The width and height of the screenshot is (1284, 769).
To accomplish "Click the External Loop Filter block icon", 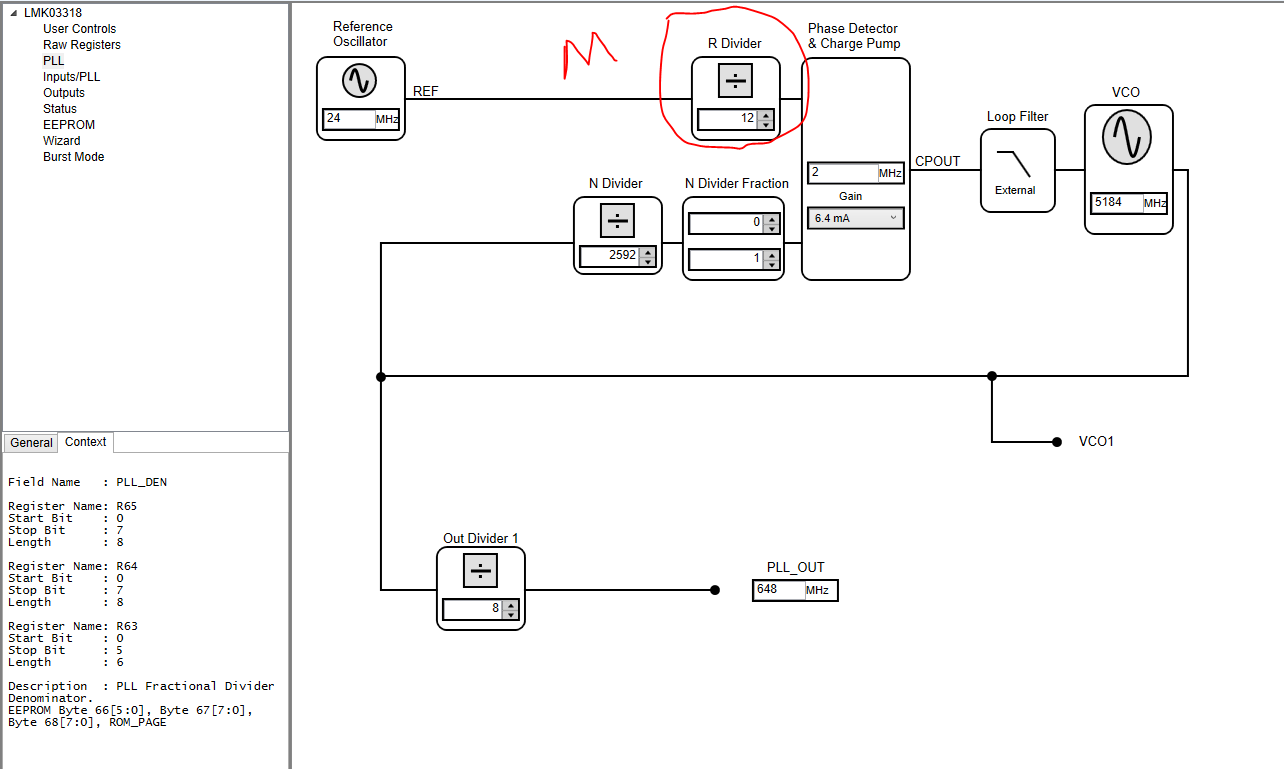I will coord(1017,169).
